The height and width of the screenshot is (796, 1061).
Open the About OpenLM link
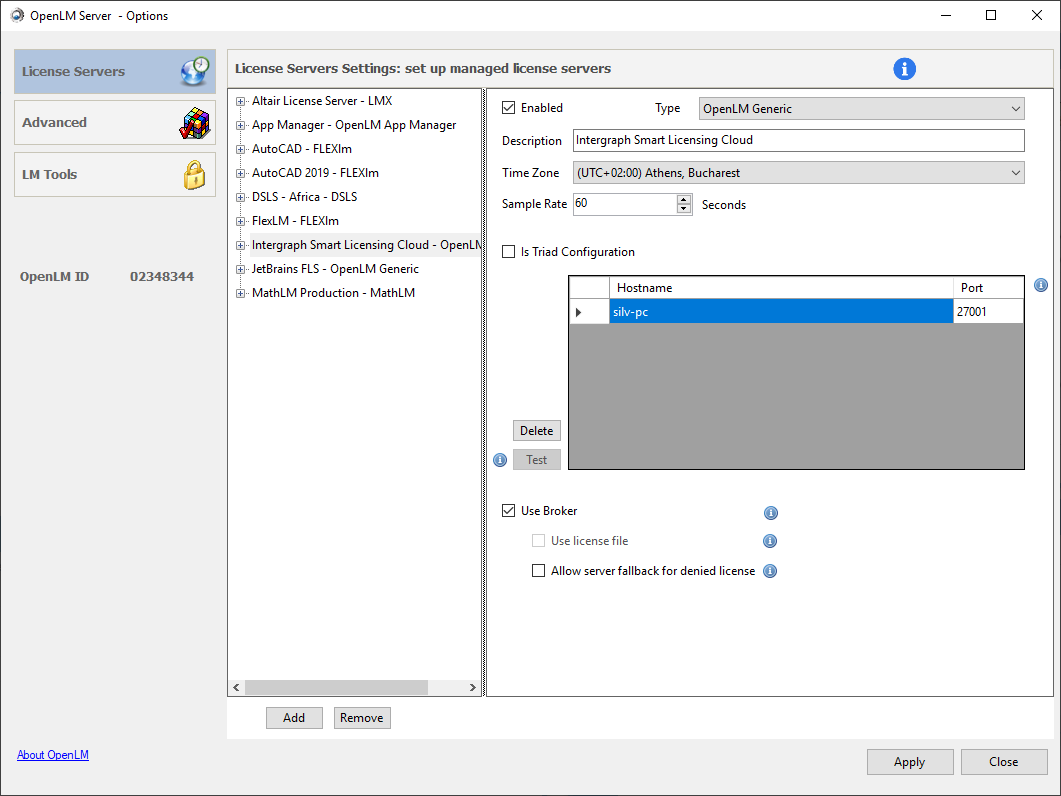[x=53, y=755]
